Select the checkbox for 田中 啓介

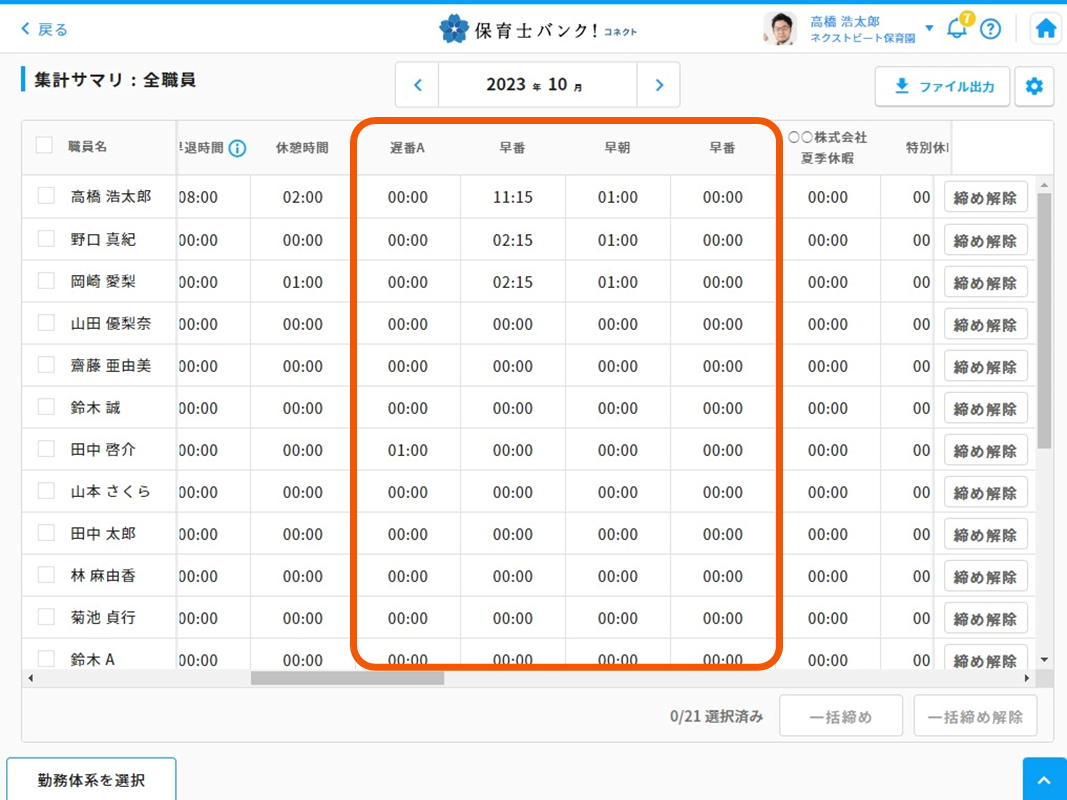(x=46, y=449)
